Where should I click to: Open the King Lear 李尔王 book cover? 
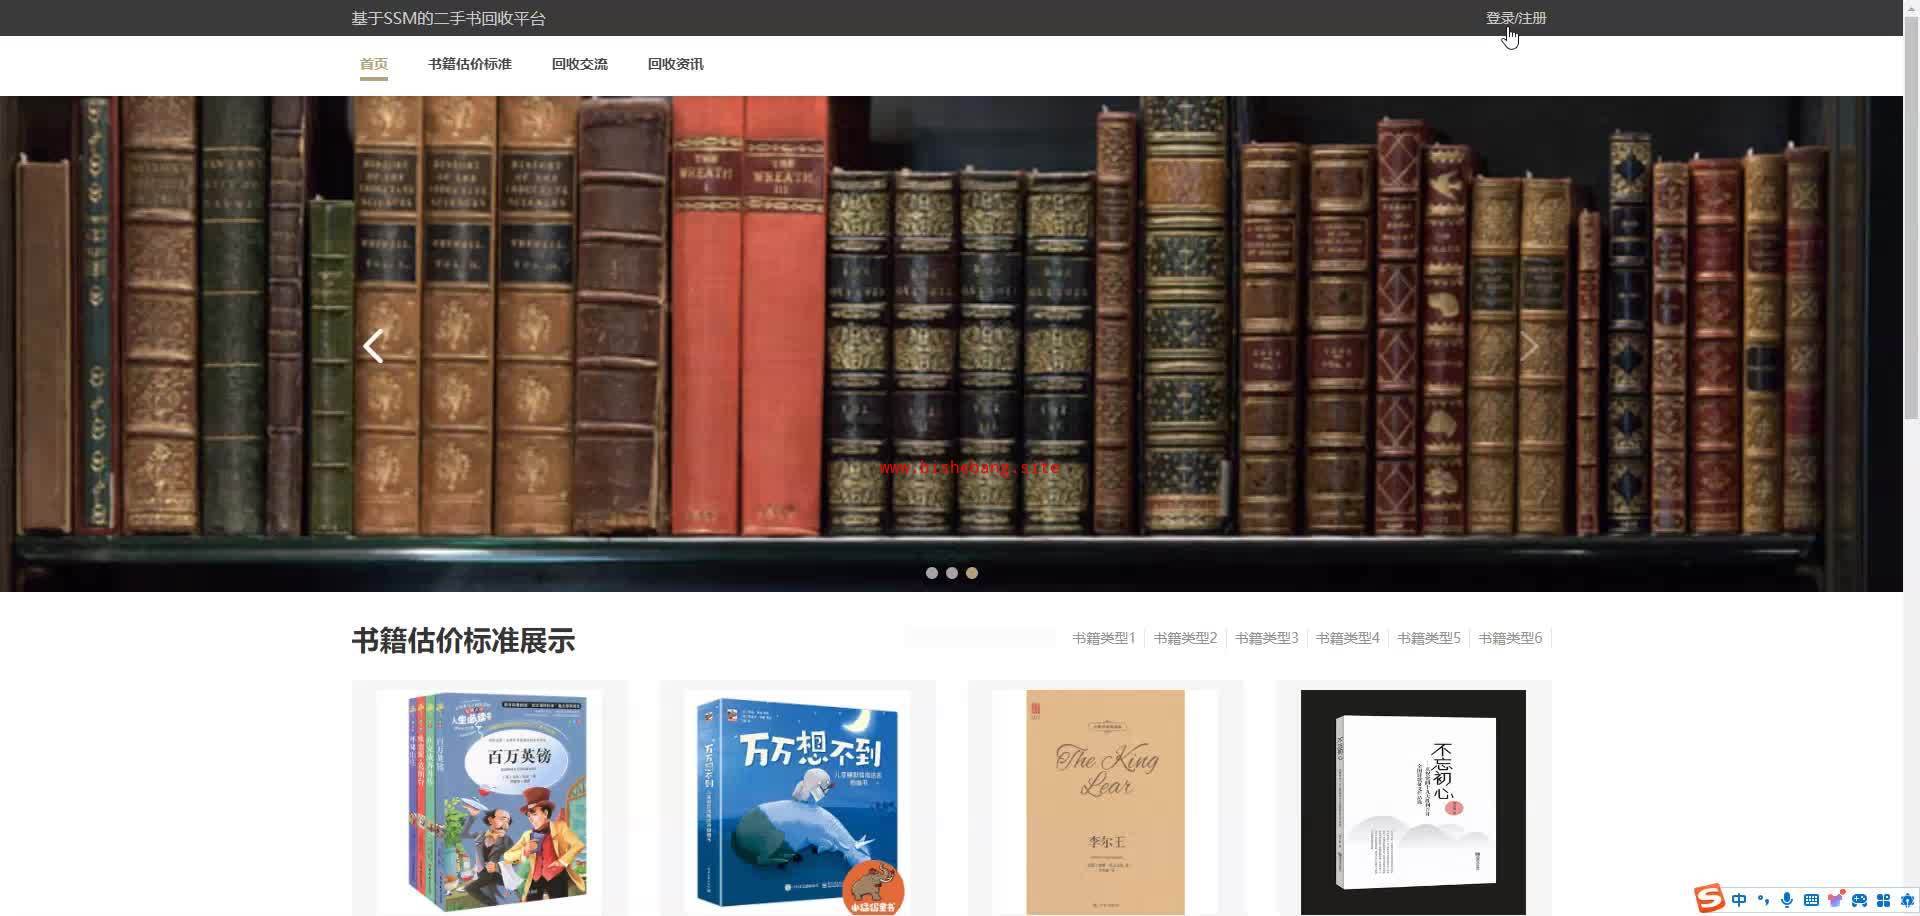click(x=1106, y=802)
